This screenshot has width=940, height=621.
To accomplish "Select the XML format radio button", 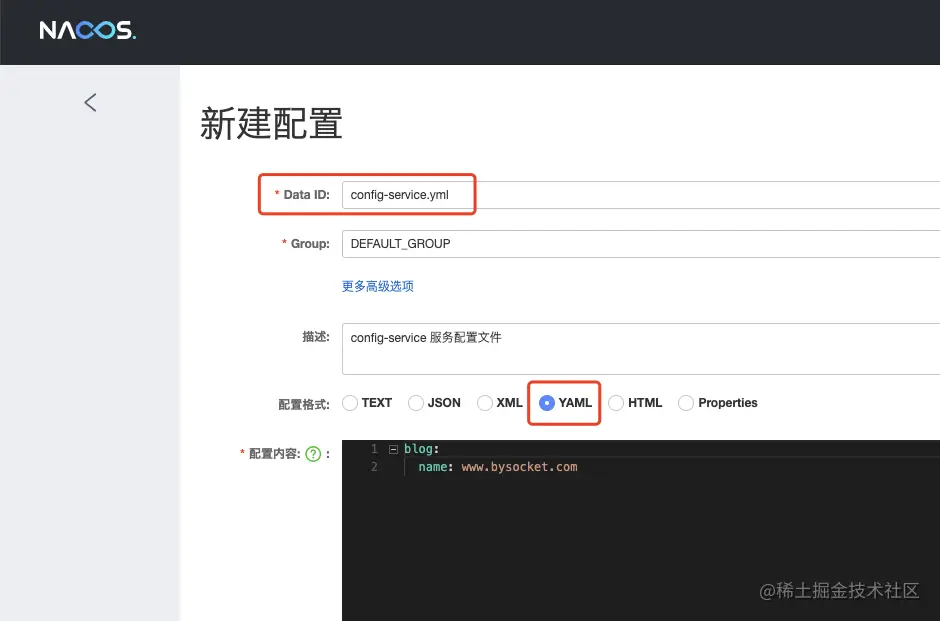I will [x=485, y=403].
